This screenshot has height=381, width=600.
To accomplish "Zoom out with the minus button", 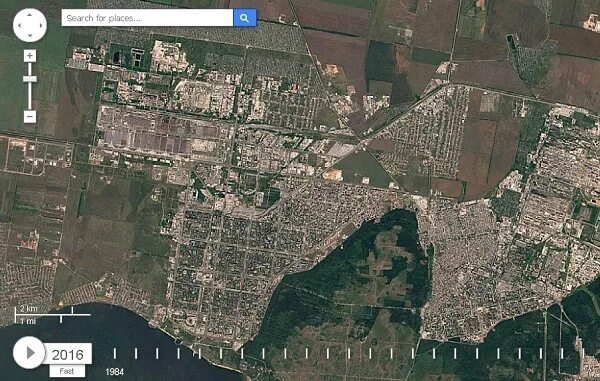I will [30, 116].
